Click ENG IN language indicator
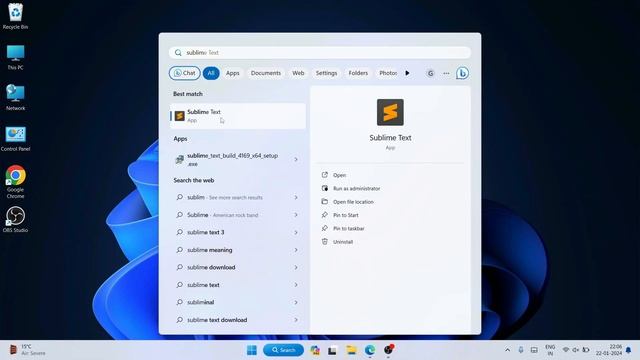640x360 pixels. click(550, 350)
